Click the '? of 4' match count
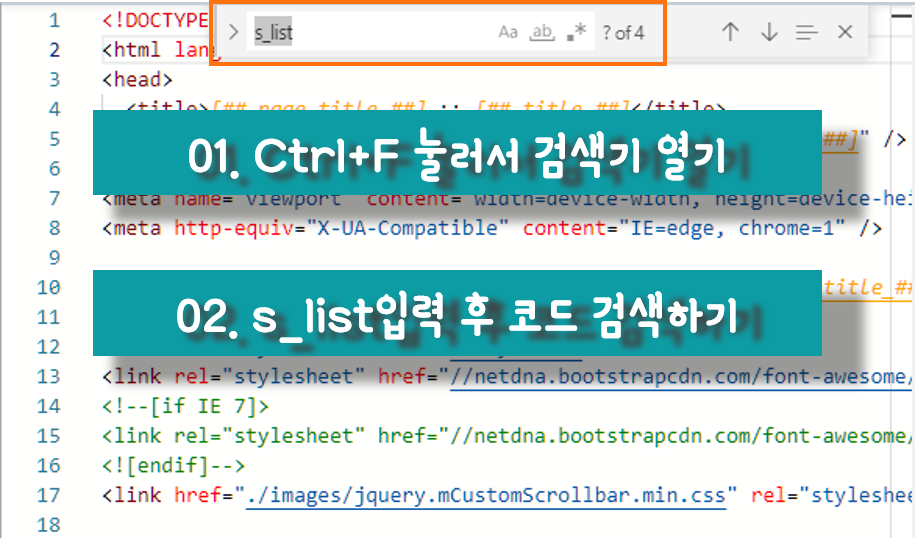 point(623,33)
